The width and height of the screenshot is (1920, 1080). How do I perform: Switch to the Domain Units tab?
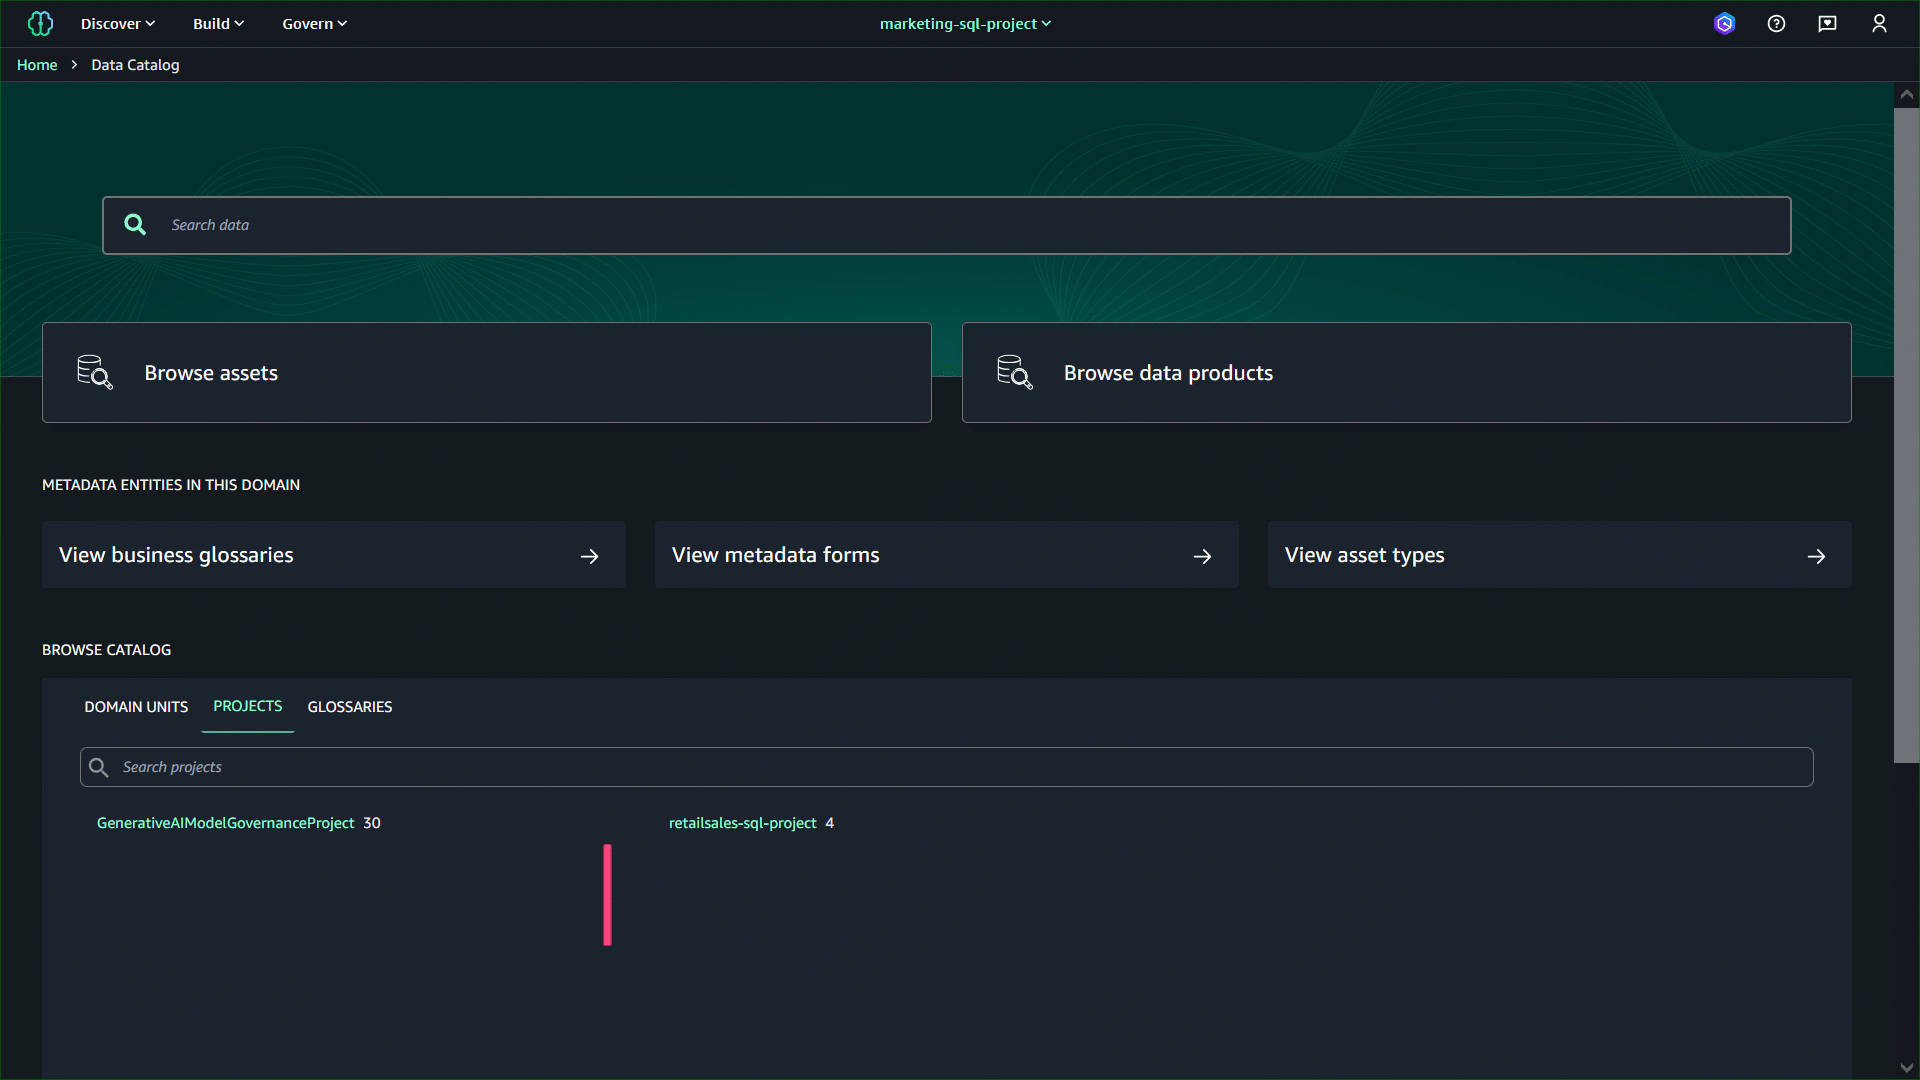136,707
